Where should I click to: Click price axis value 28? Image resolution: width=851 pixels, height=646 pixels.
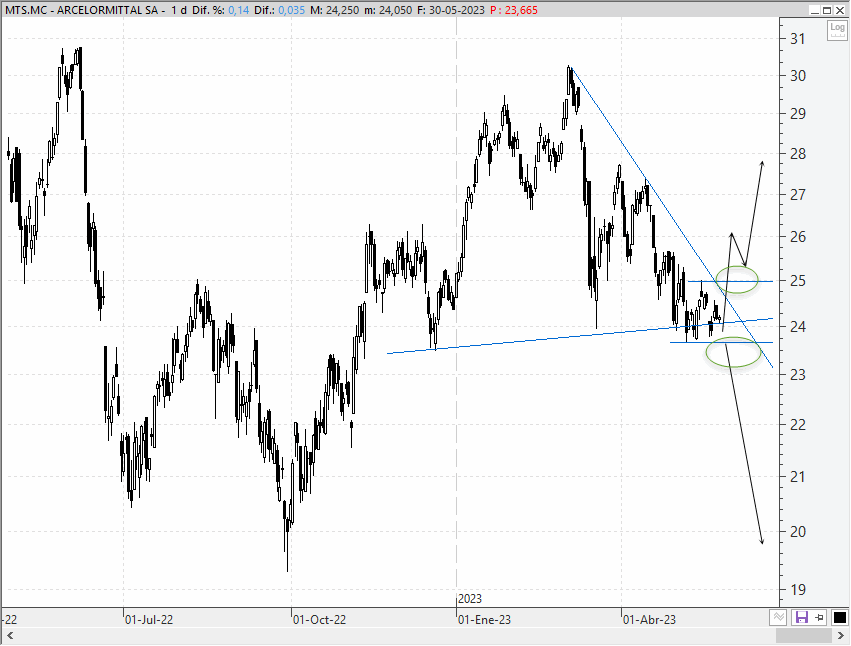(x=798, y=154)
